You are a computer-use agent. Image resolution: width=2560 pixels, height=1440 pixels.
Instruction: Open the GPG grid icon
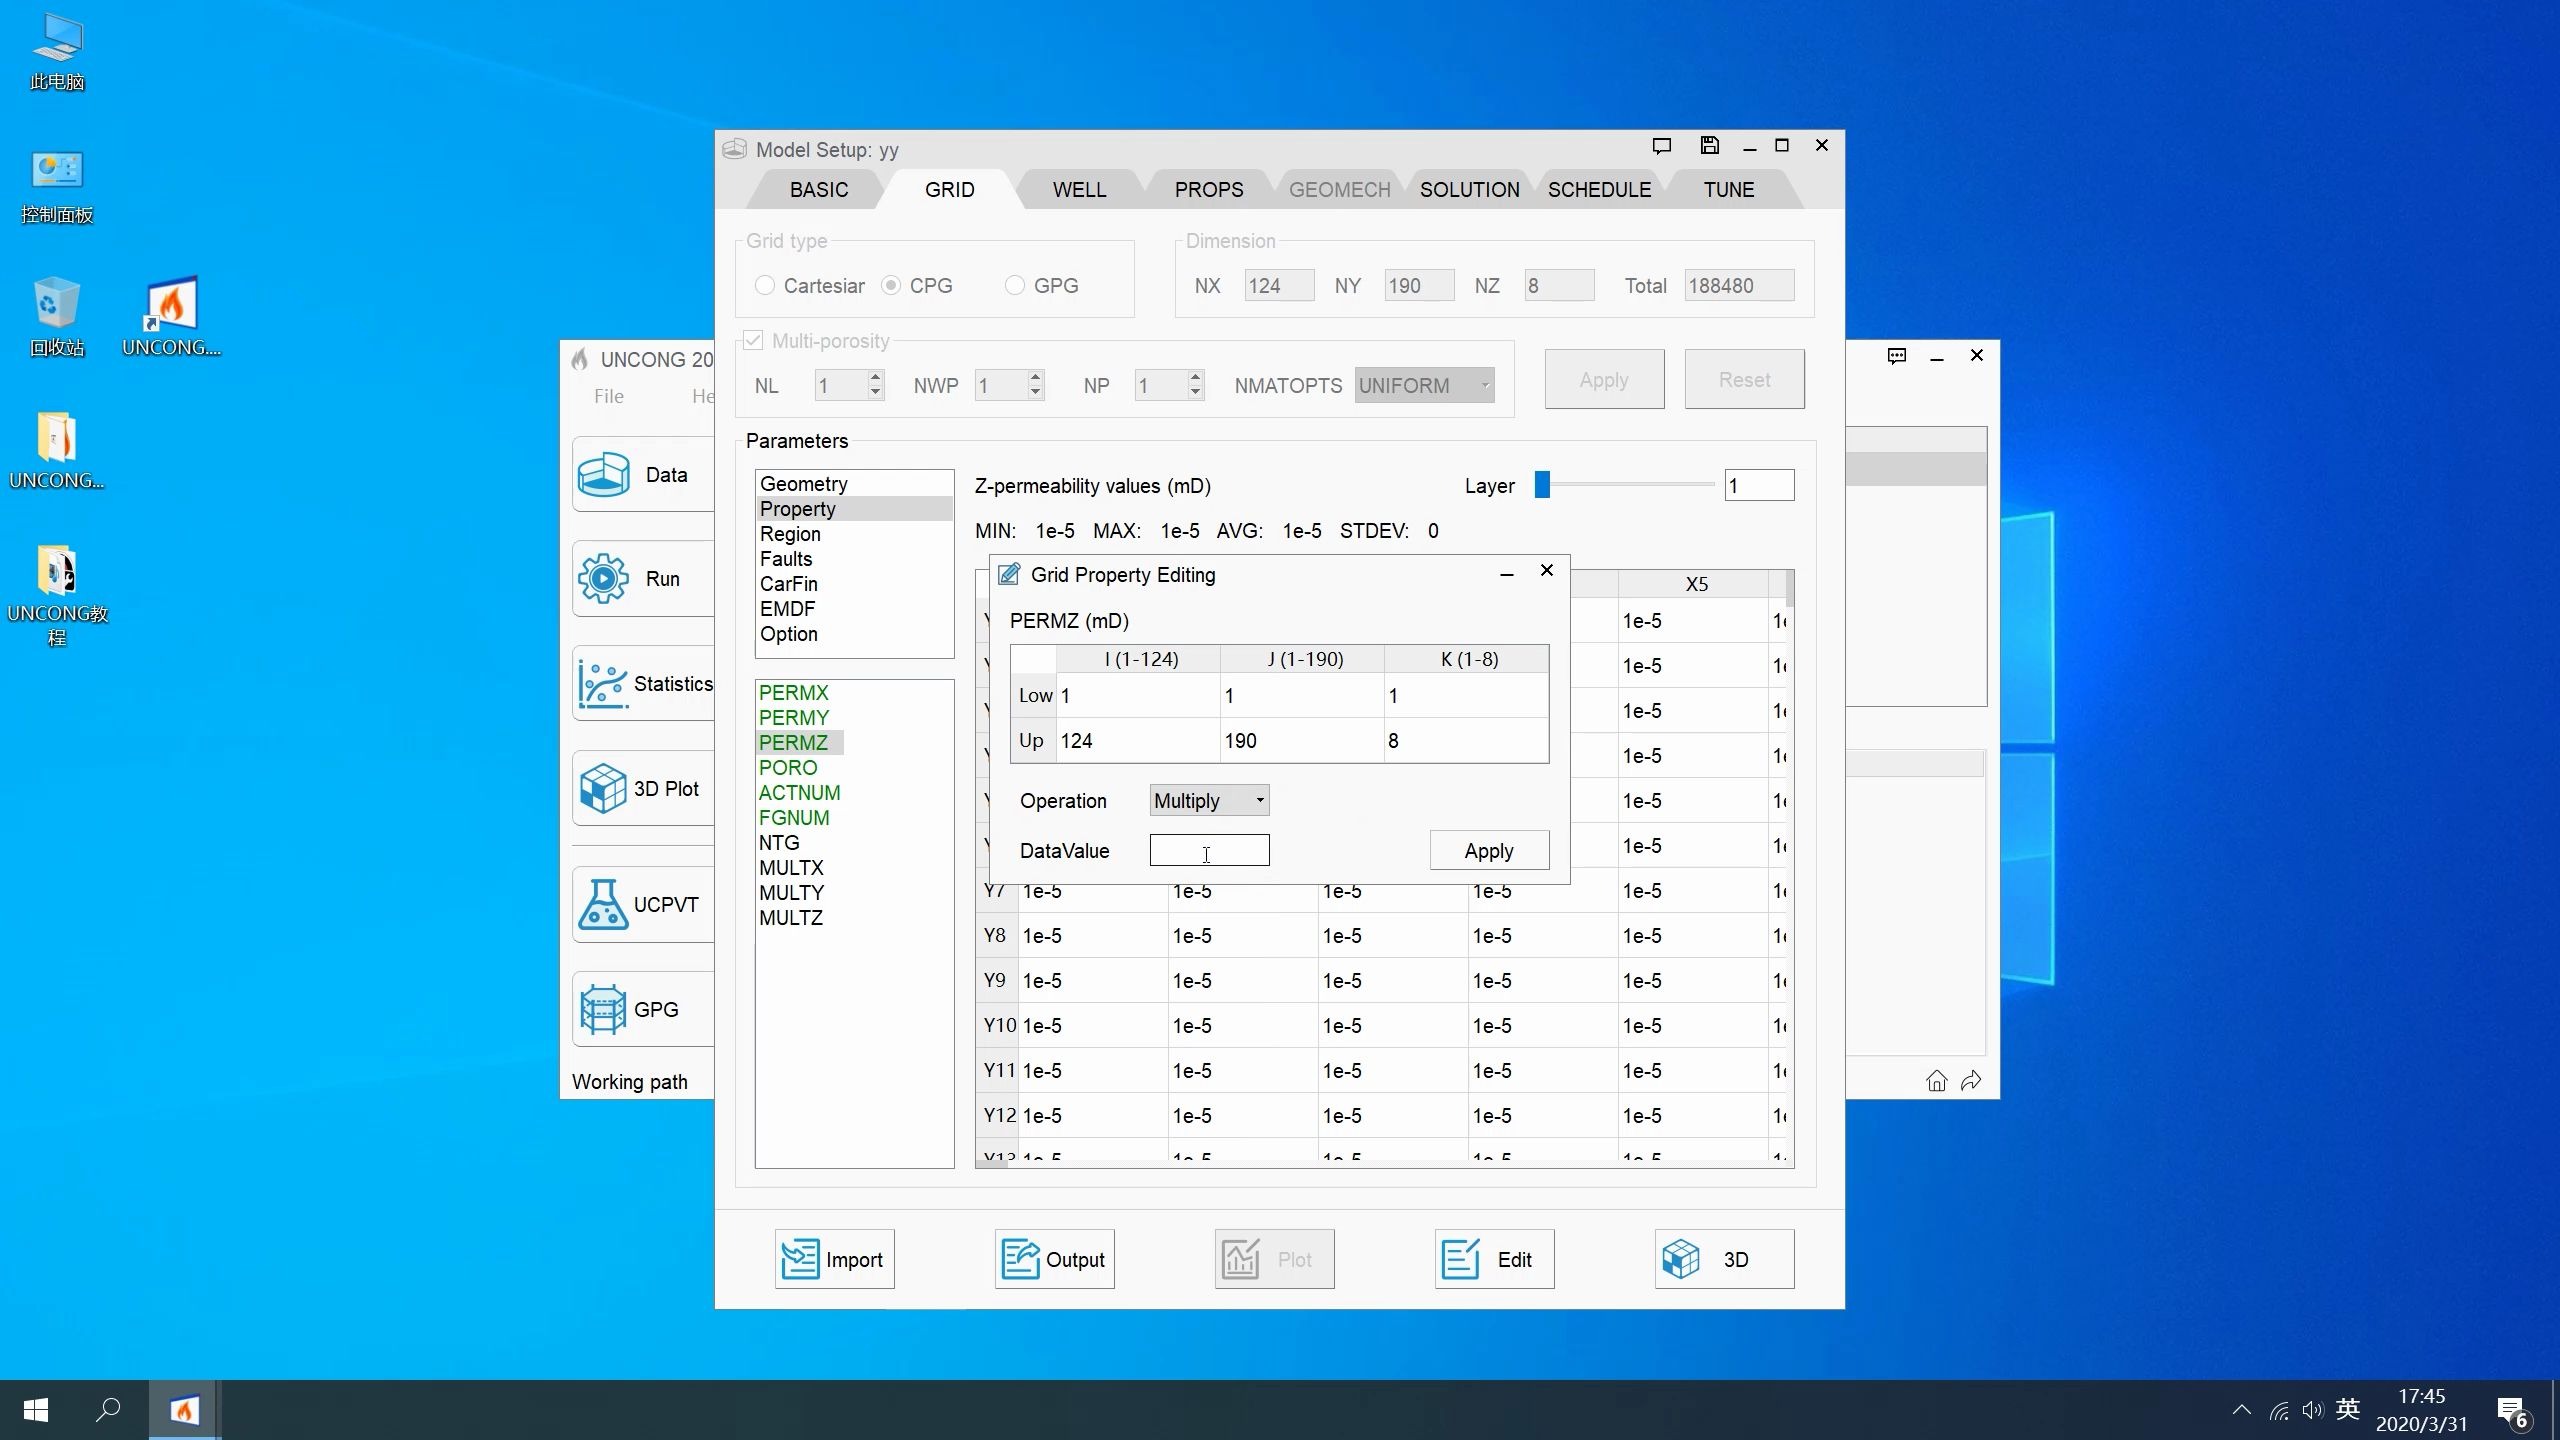pos(603,1009)
